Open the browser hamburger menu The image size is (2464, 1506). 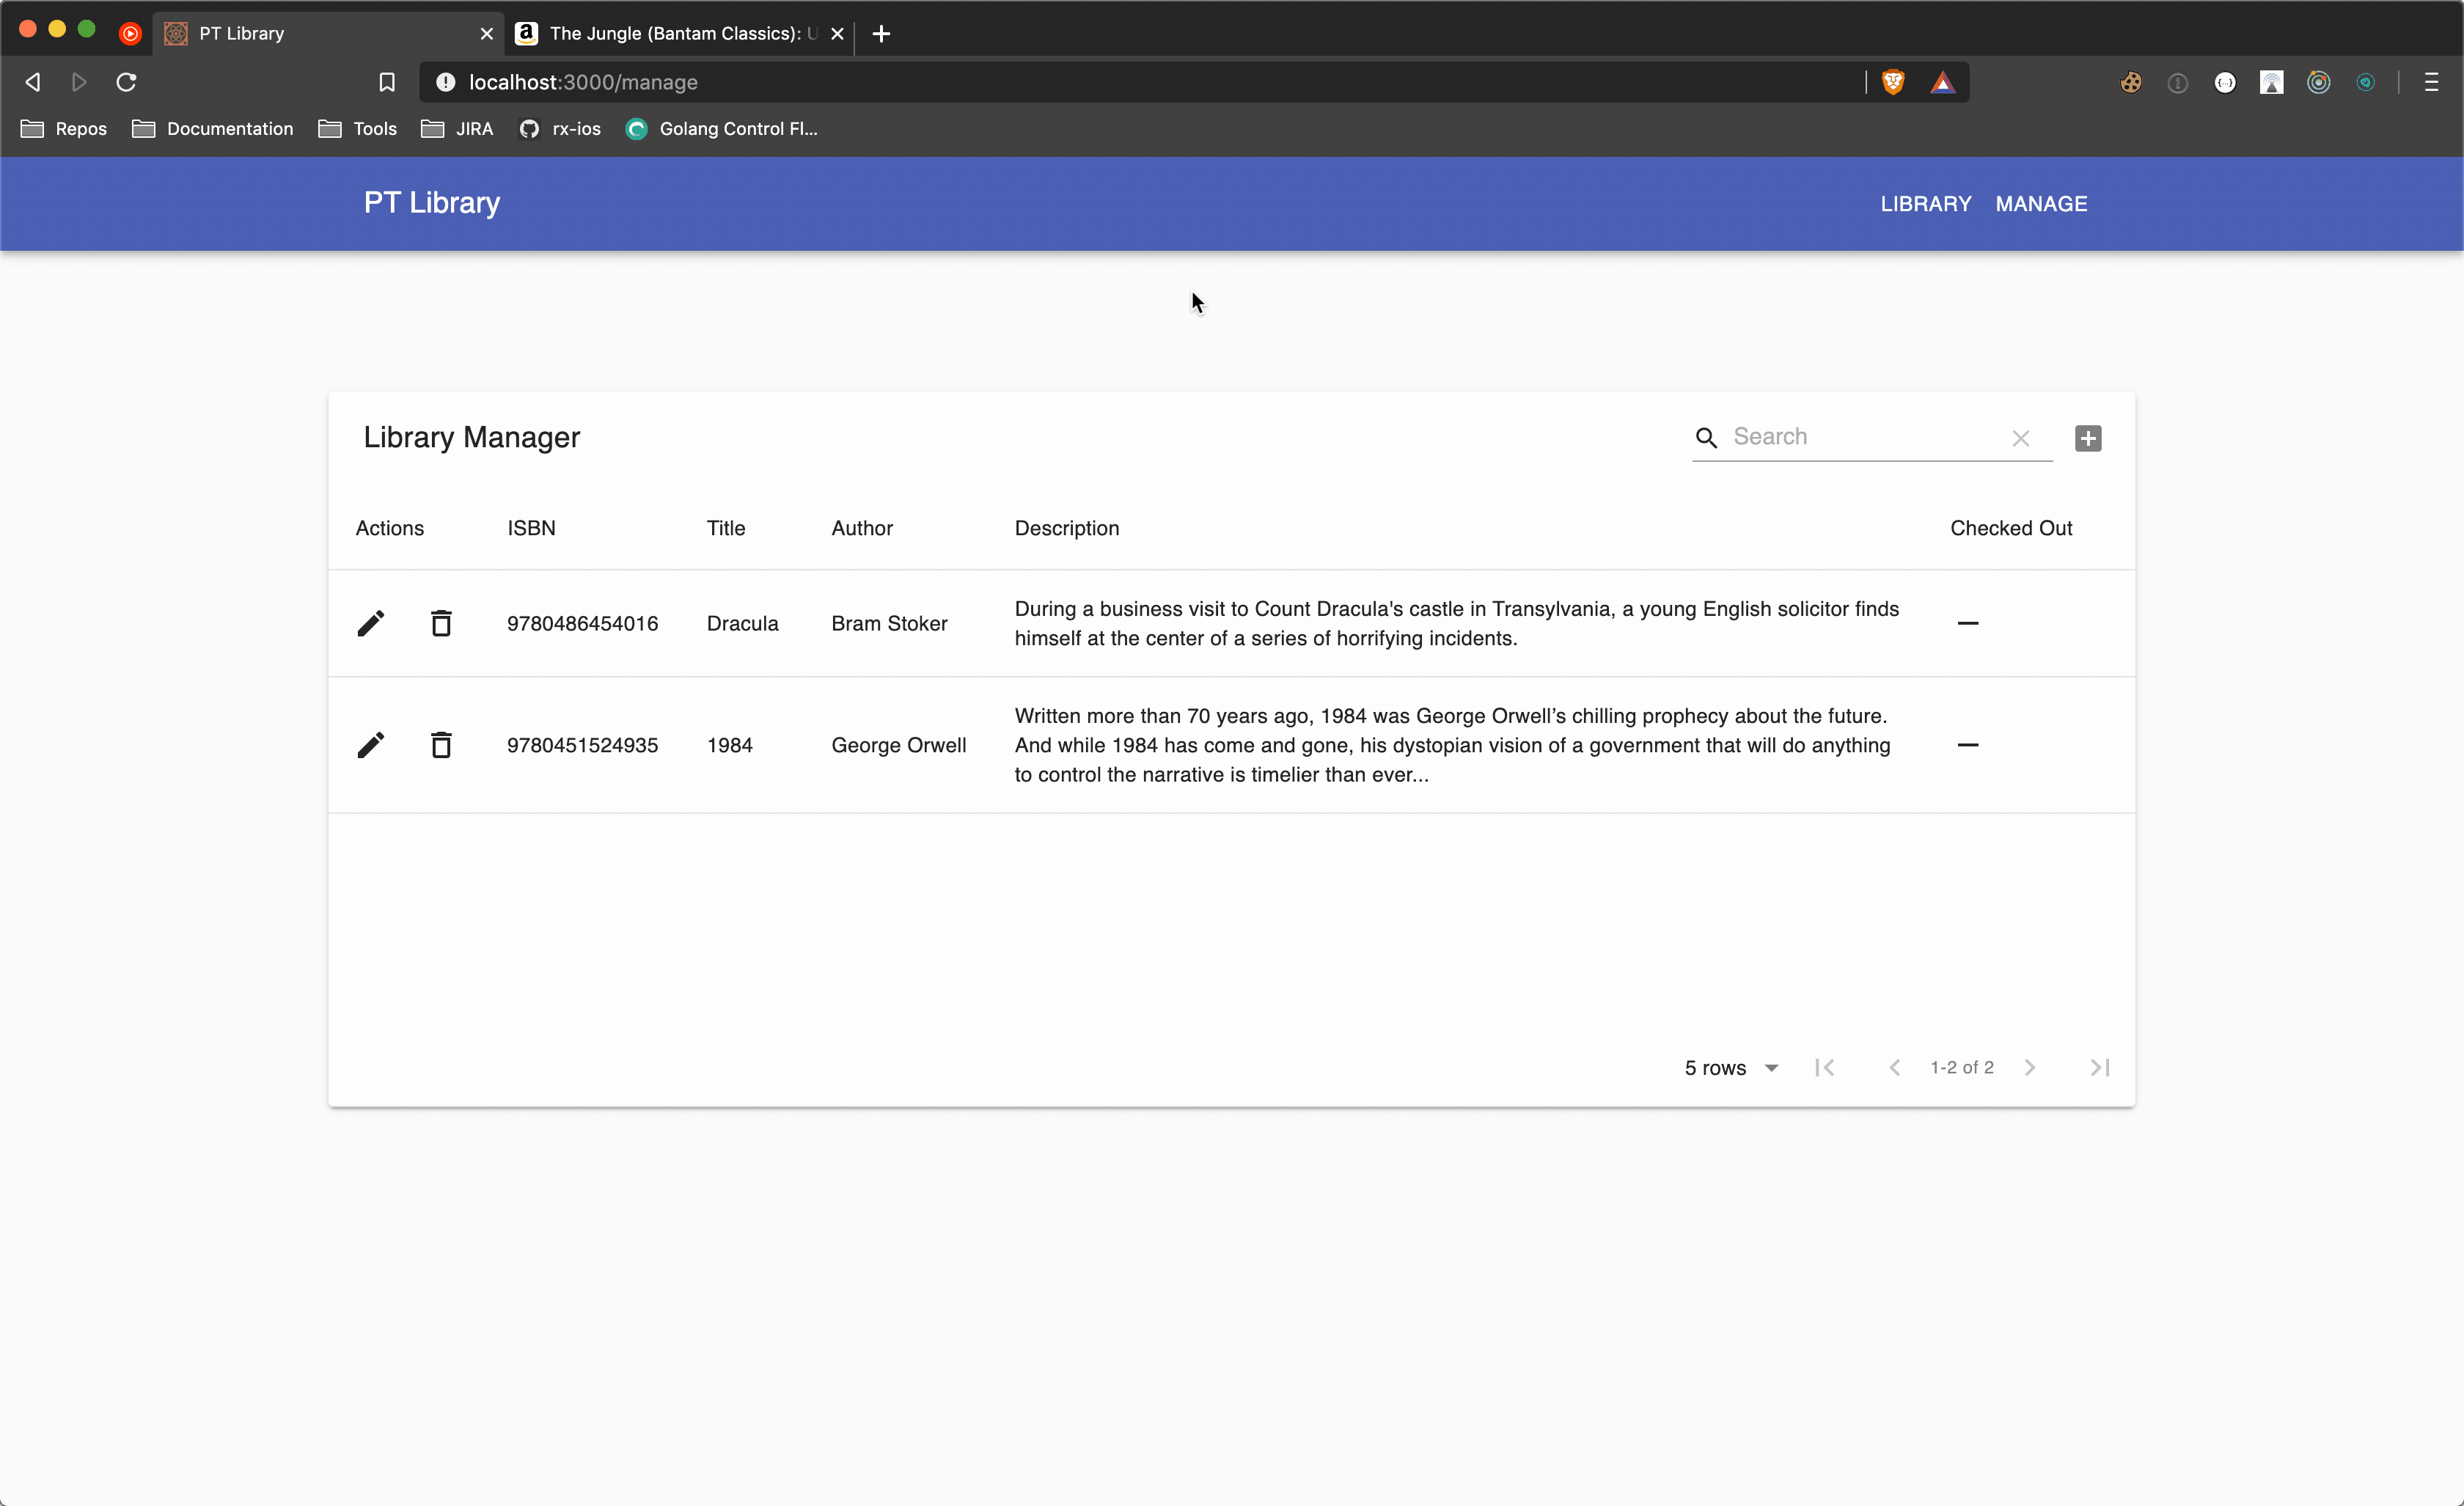(x=2431, y=82)
